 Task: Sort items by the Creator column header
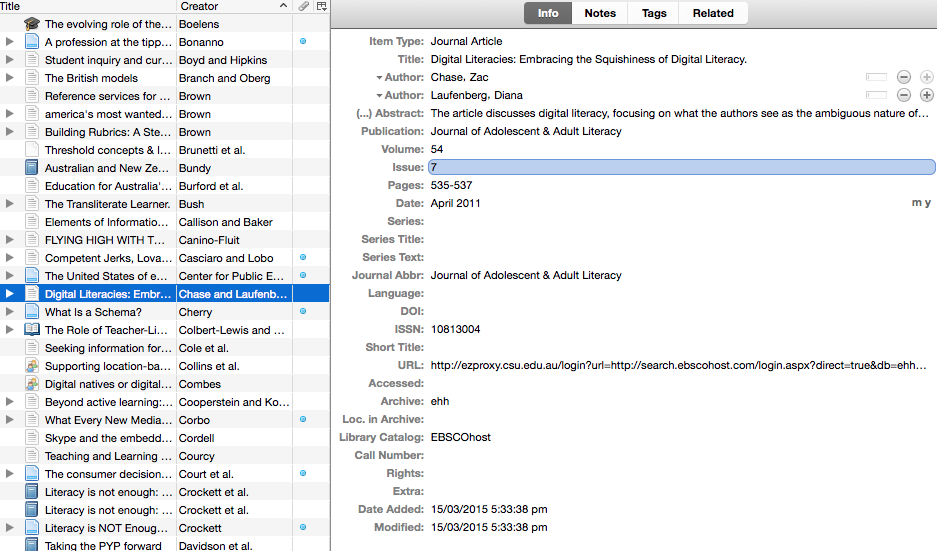point(230,6)
